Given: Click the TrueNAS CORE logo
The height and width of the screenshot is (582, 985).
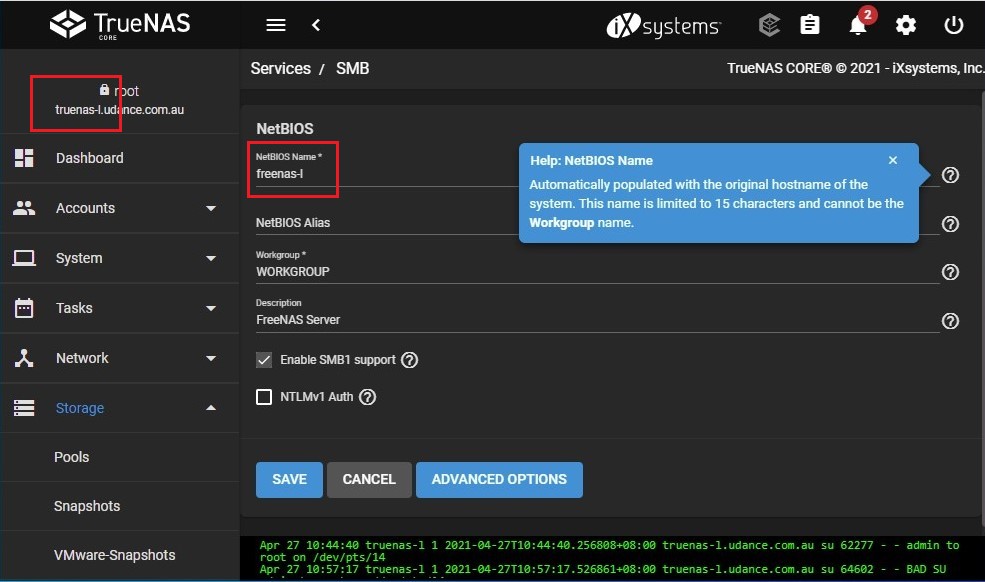Looking at the screenshot, I should click(x=120, y=25).
